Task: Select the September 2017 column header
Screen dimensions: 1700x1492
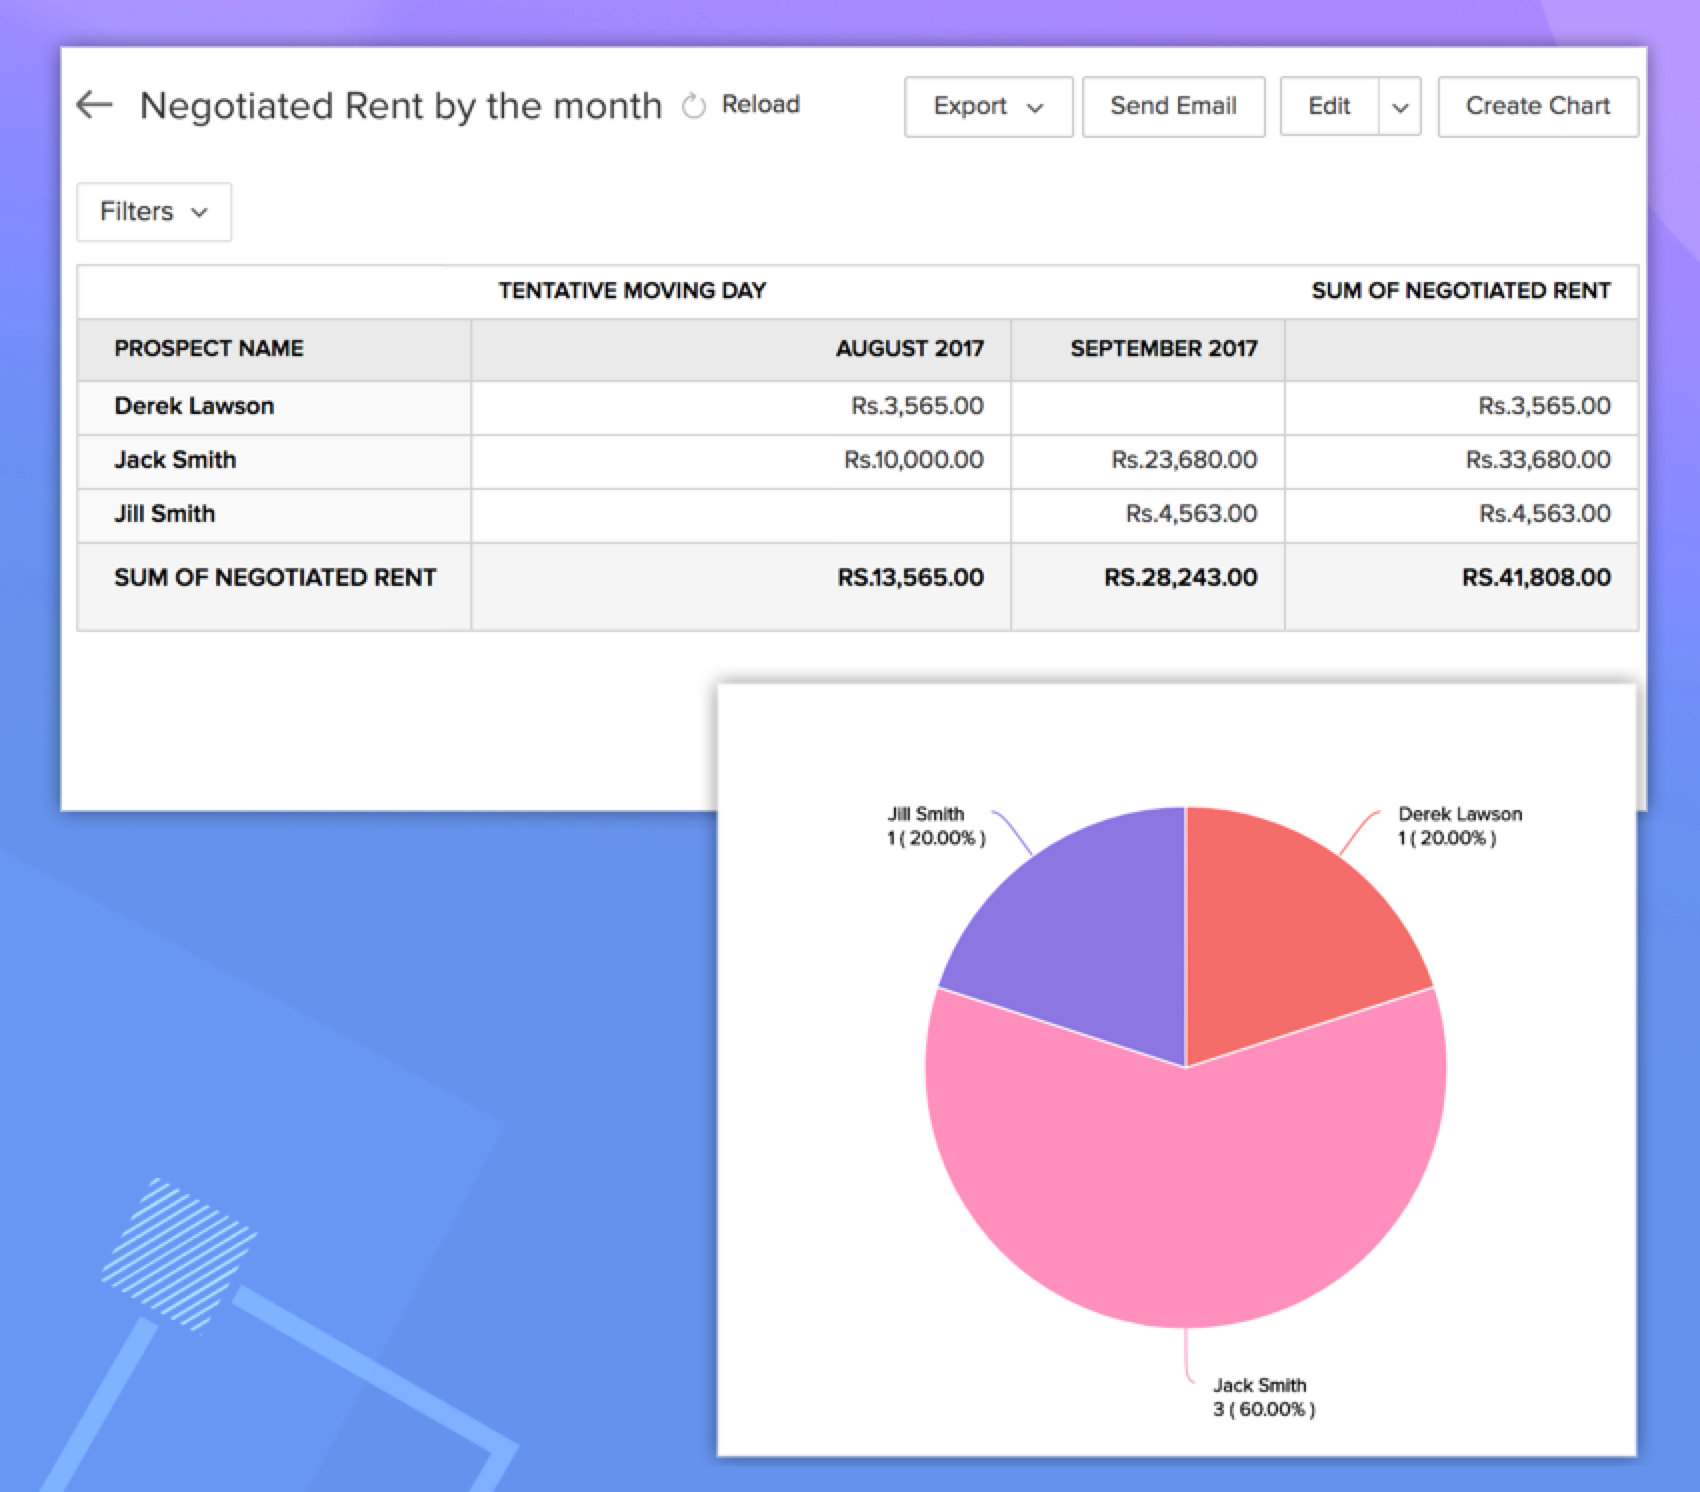Action: click(1163, 348)
